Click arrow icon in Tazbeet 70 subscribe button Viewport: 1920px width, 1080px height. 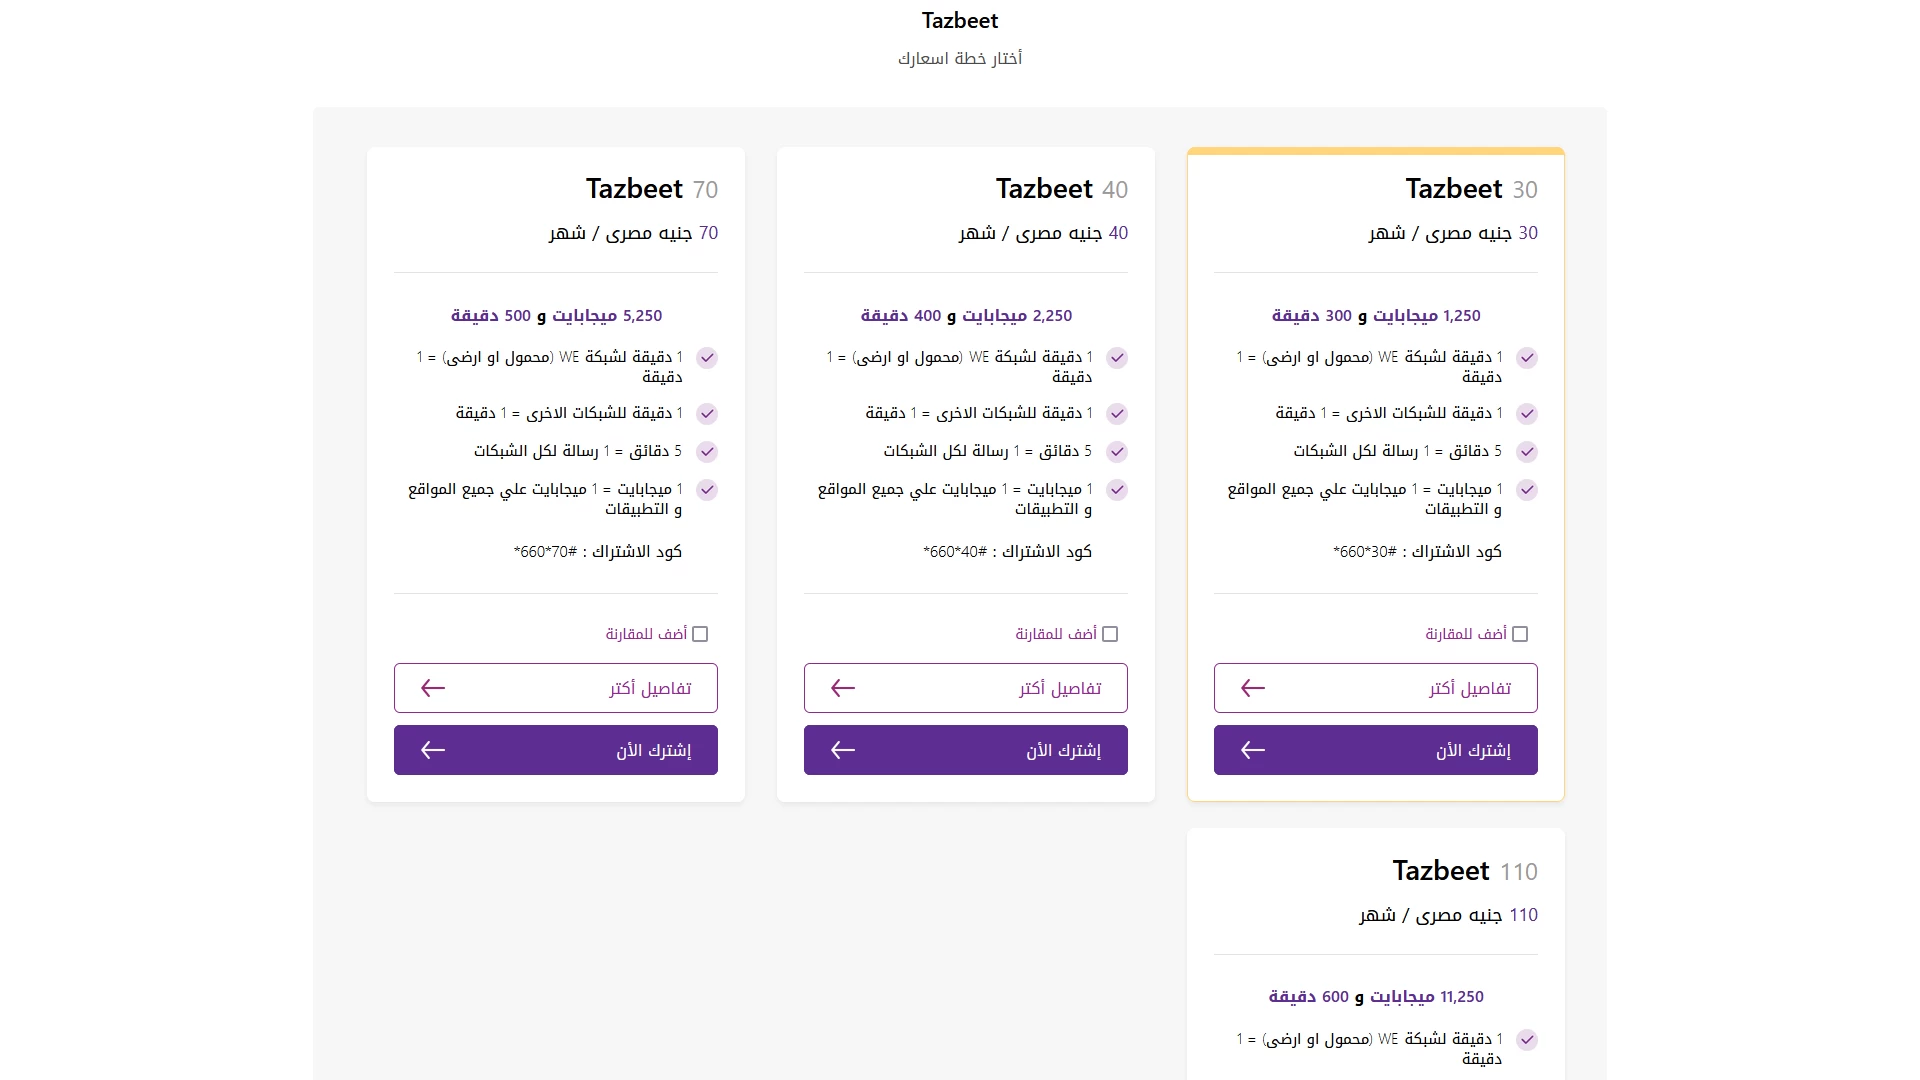433,750
